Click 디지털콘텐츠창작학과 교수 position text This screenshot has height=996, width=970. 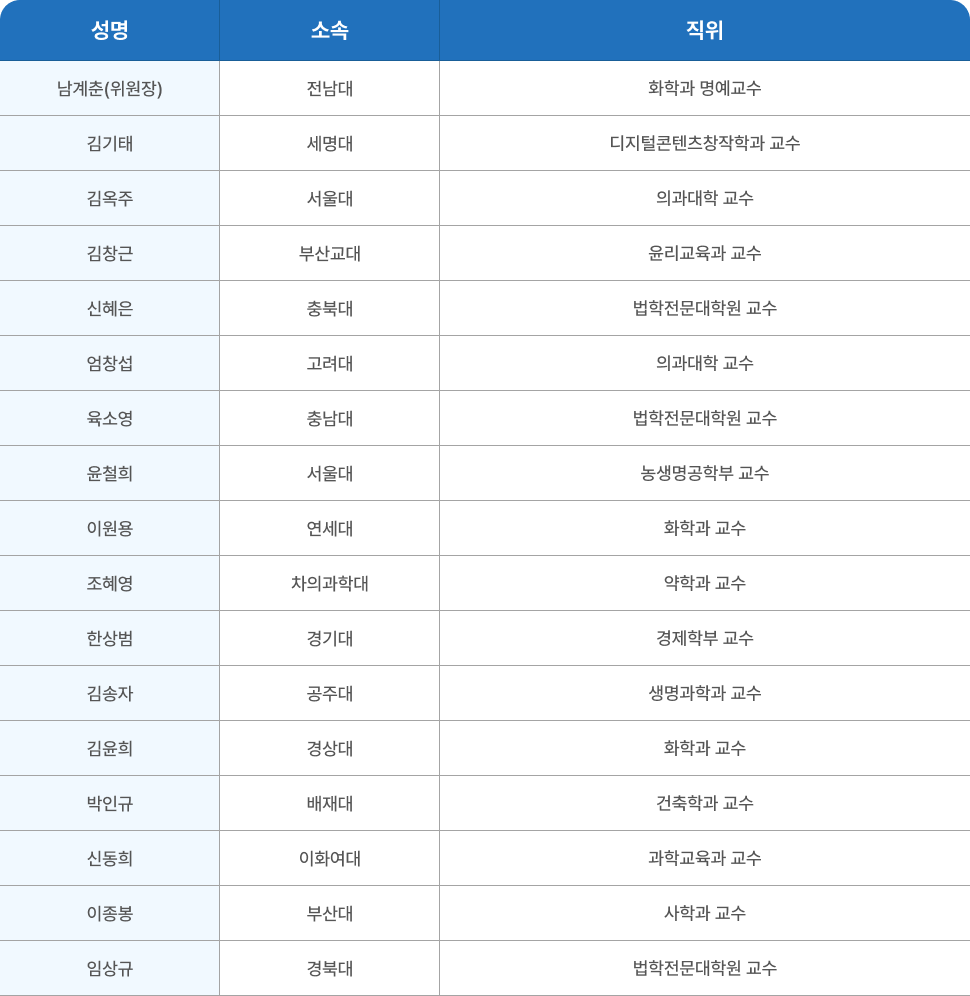[704, 143]
